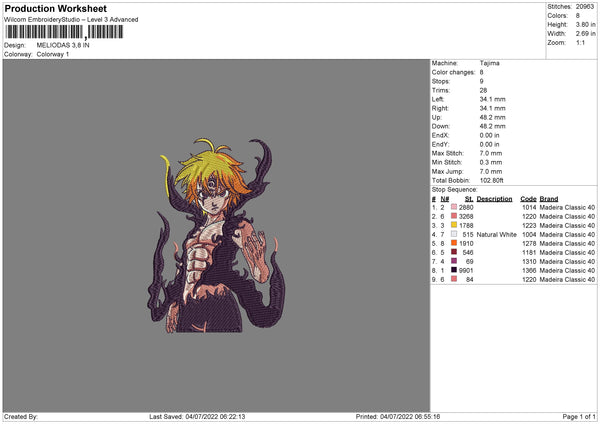Click Madeira Classic 40 in code 1366 row

(567, 271)
